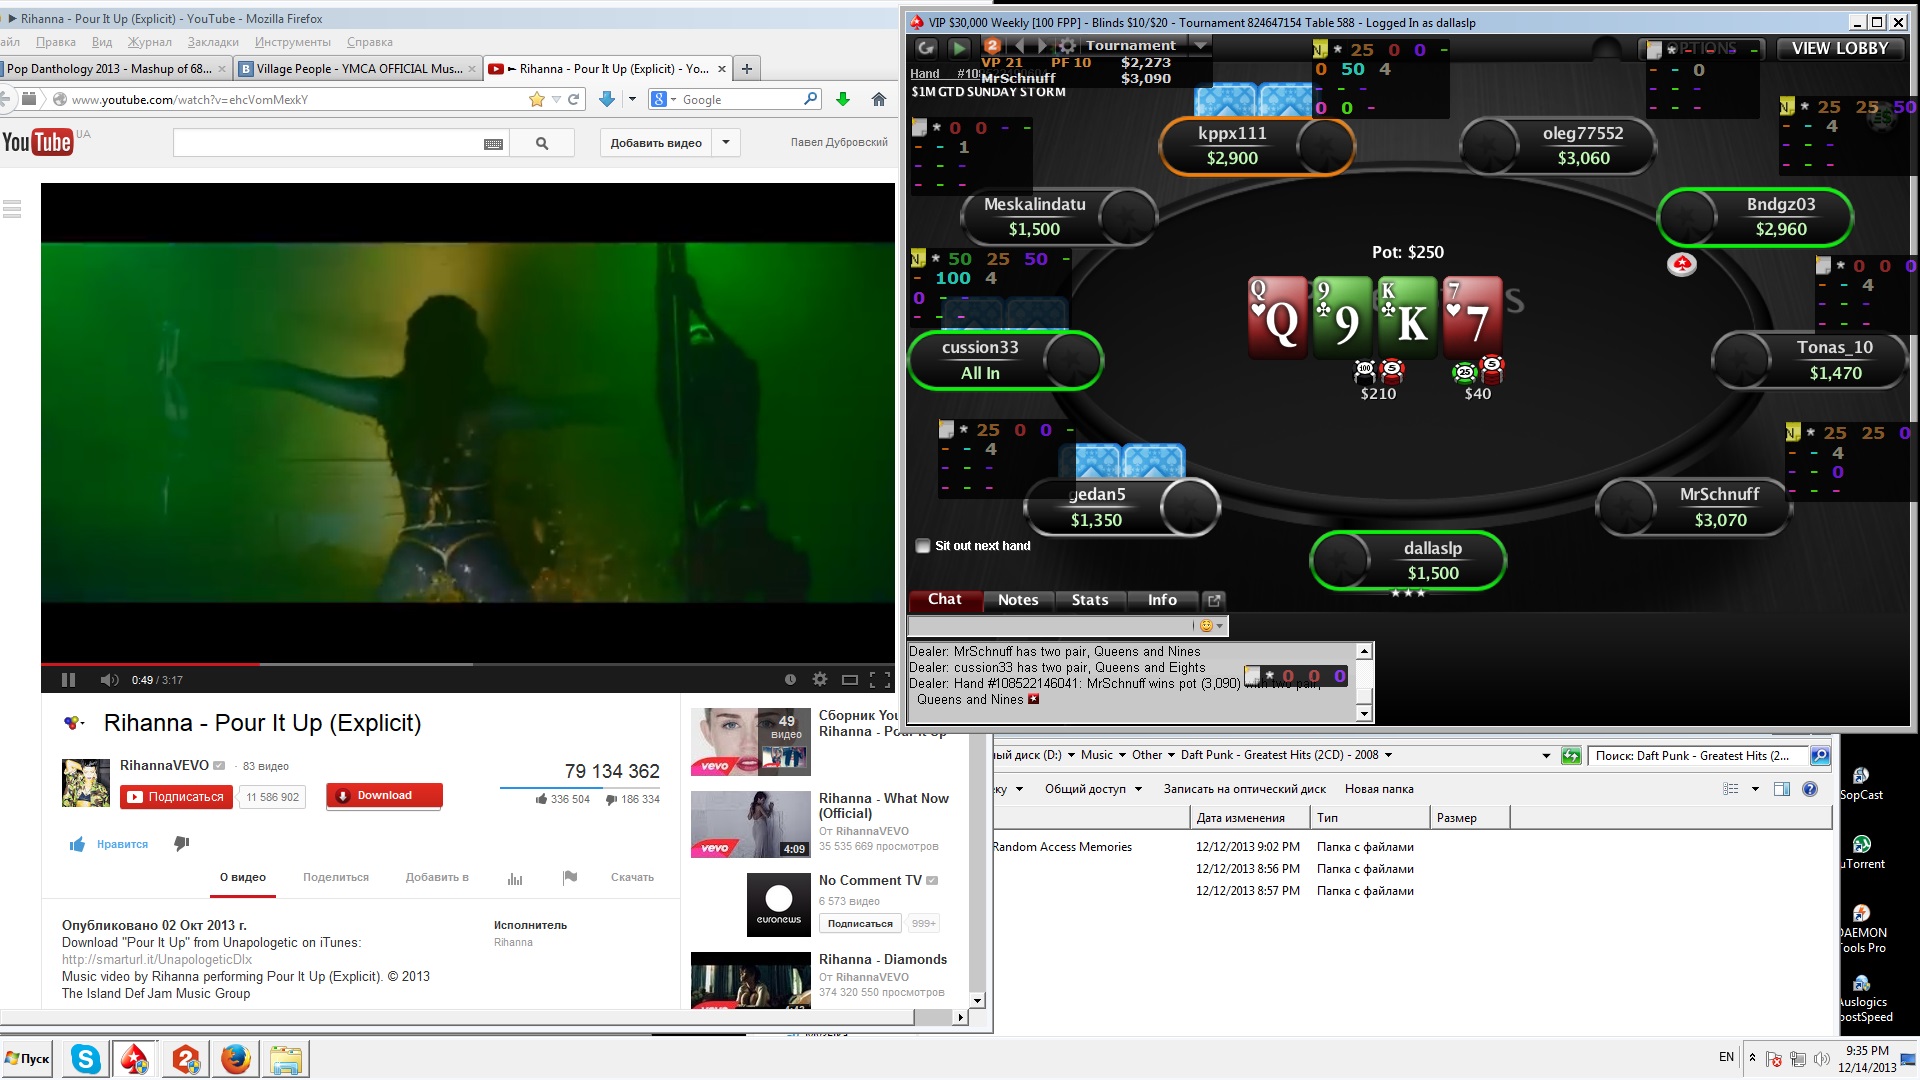Click the YouTube logo
This screenshot has height=1080, width=1920.
(37, 142)
